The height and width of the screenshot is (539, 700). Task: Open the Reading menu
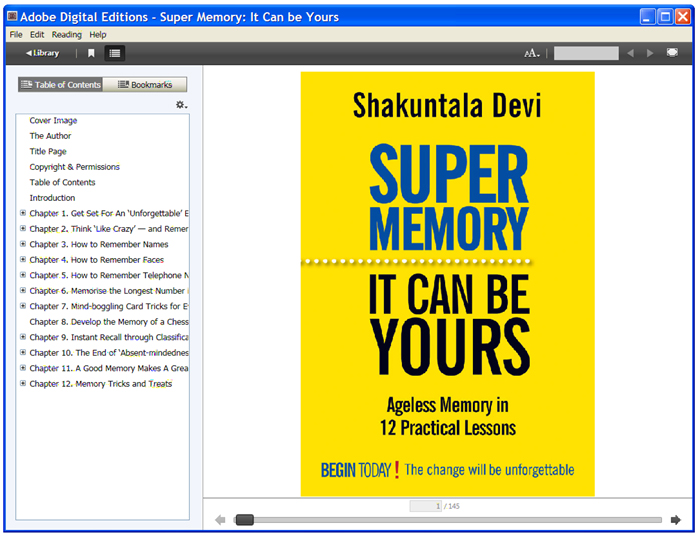click(x=67, y=34)
